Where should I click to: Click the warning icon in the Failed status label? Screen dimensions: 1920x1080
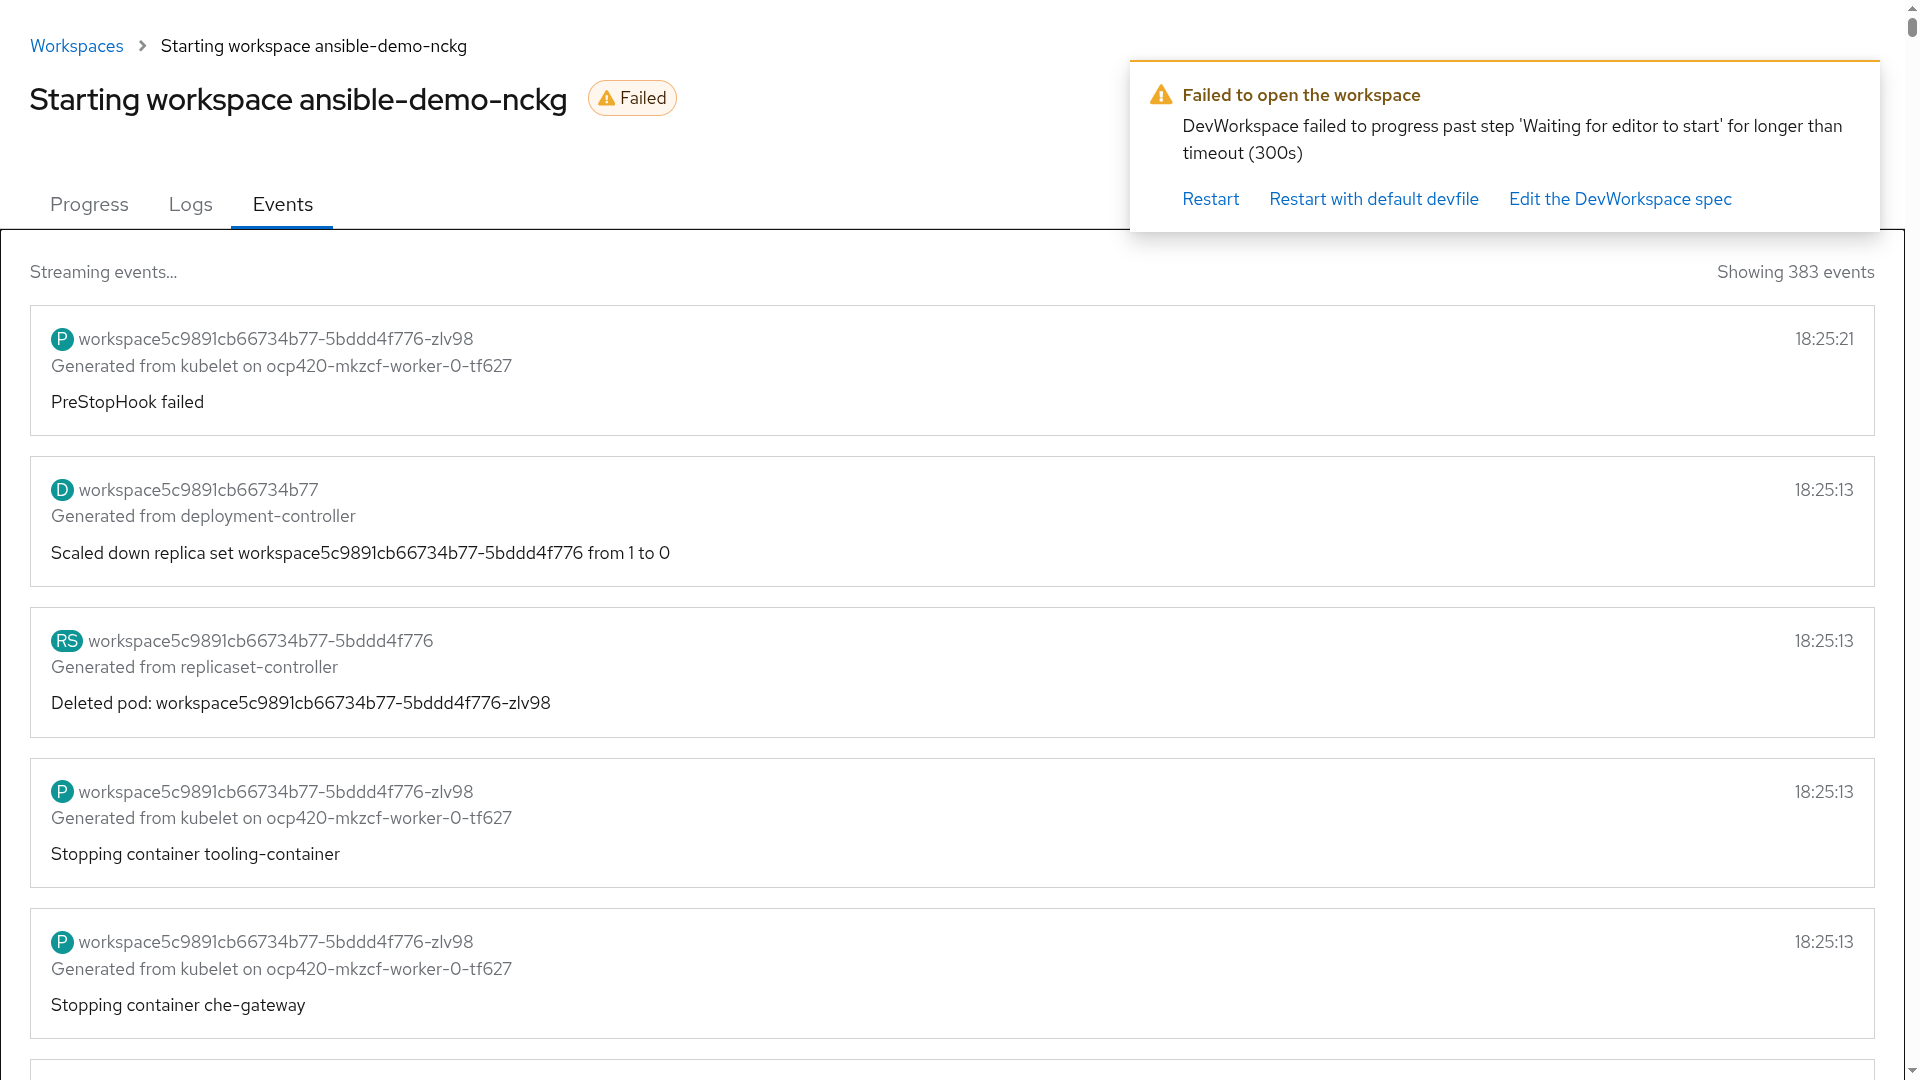pos(606,98)
